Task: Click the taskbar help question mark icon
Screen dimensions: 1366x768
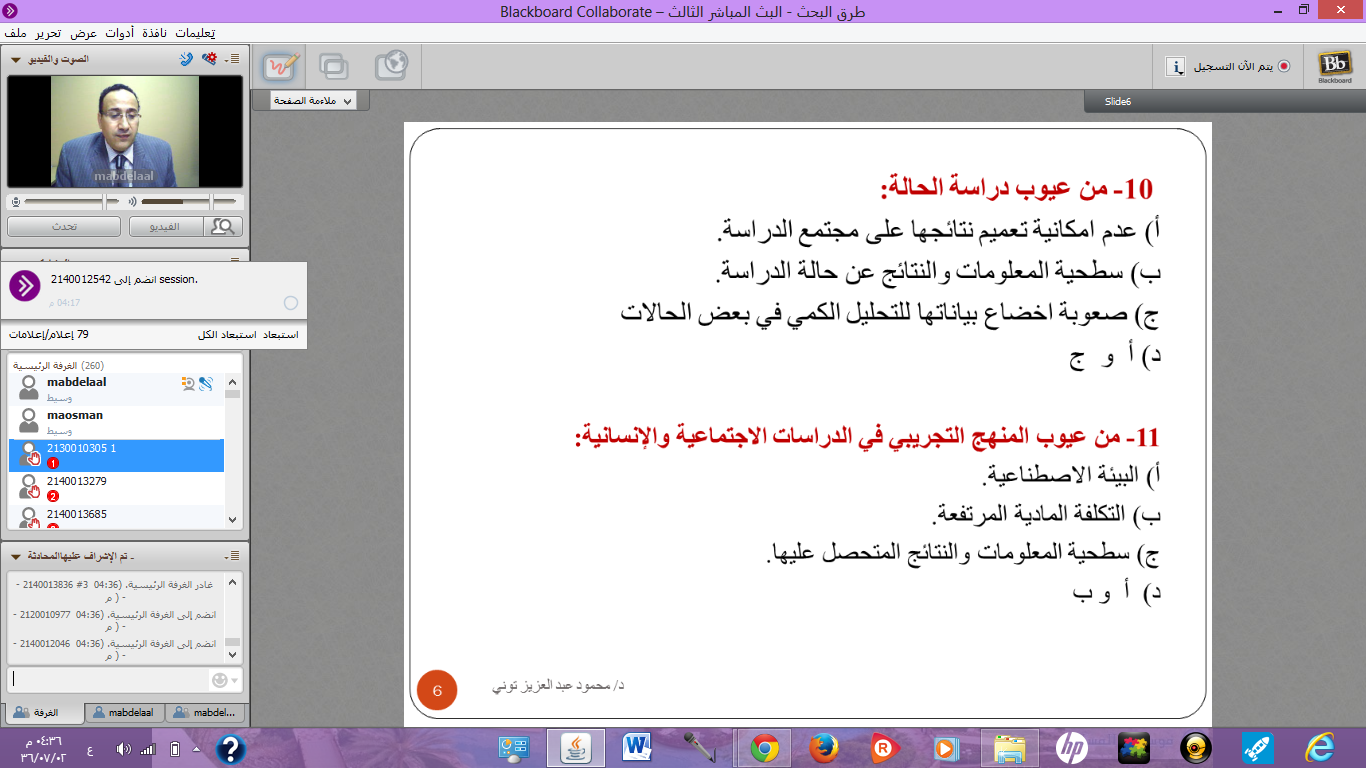Action: [x=231, y=748]
